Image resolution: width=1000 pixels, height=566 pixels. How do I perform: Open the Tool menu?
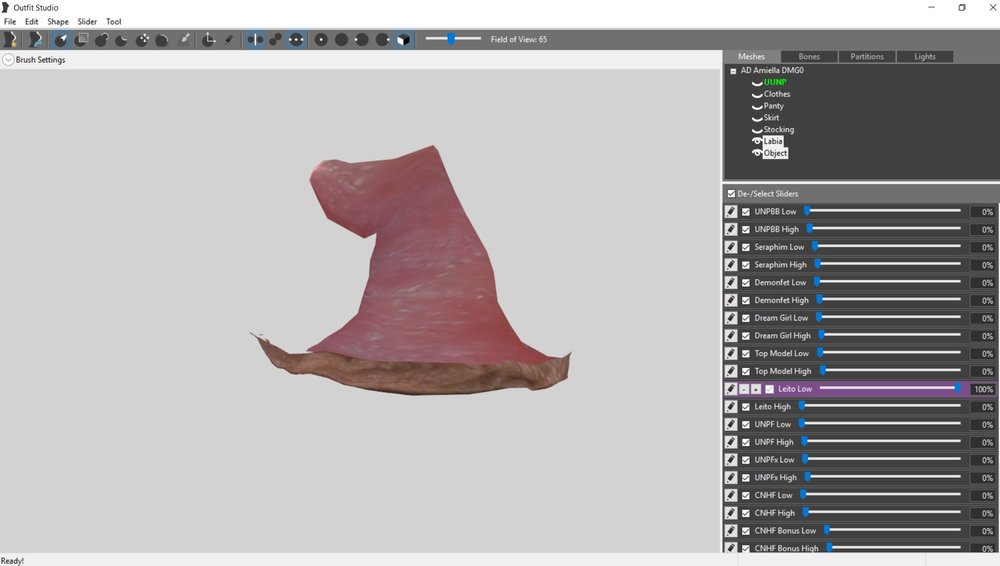pos(114,22)
